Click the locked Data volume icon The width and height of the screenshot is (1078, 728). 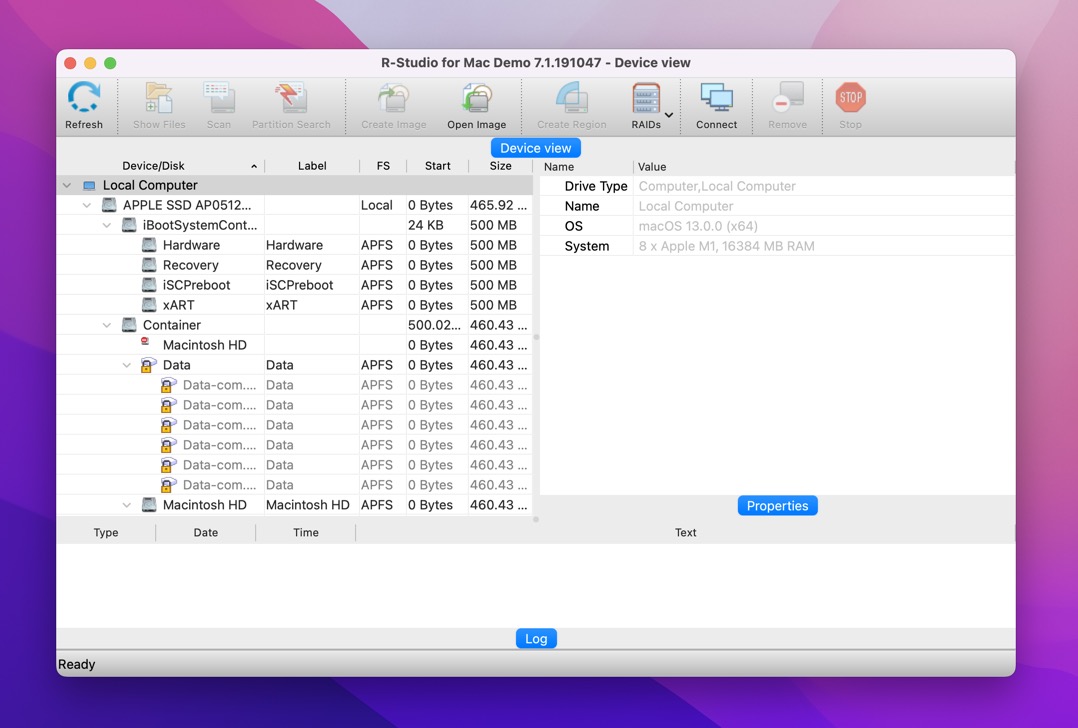click(x=148, y=365)
